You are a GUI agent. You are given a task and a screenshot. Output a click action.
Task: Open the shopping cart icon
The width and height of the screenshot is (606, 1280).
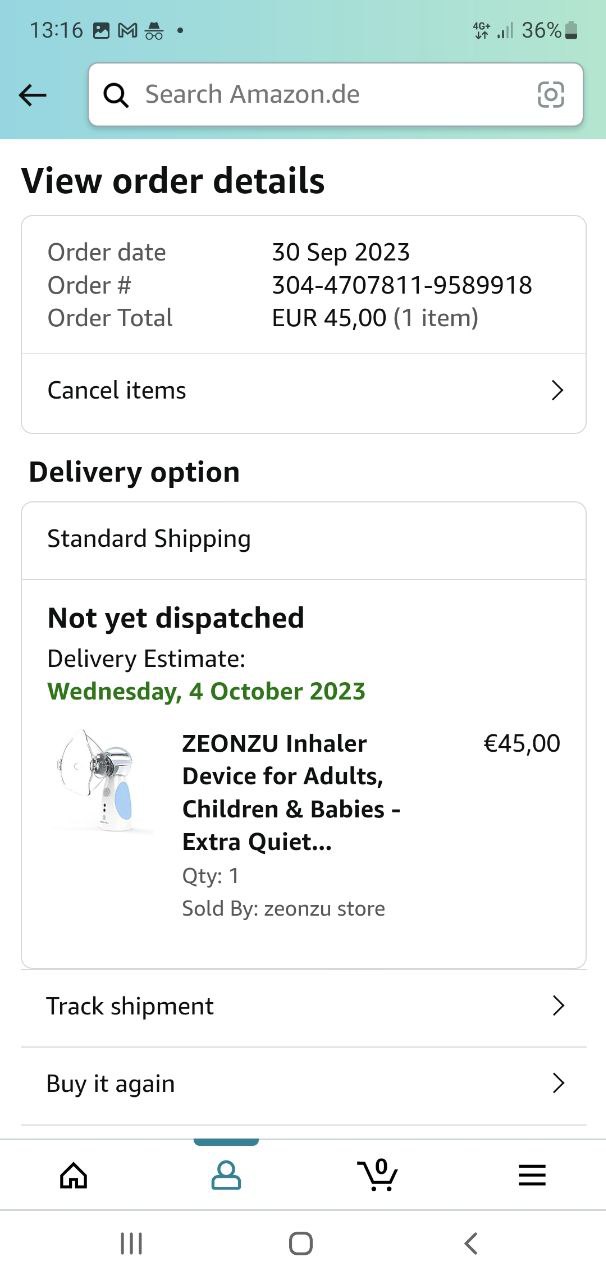click(x=377, y=1174)
